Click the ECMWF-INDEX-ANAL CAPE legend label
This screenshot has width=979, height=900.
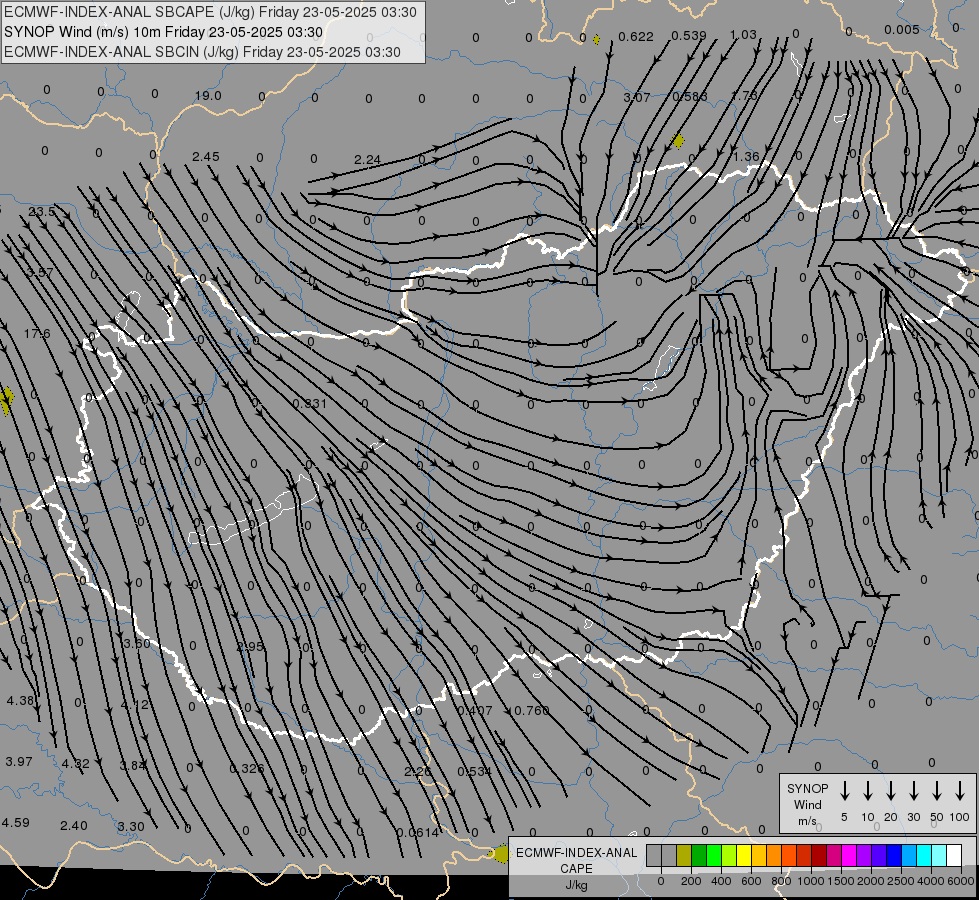pos(576,860)
